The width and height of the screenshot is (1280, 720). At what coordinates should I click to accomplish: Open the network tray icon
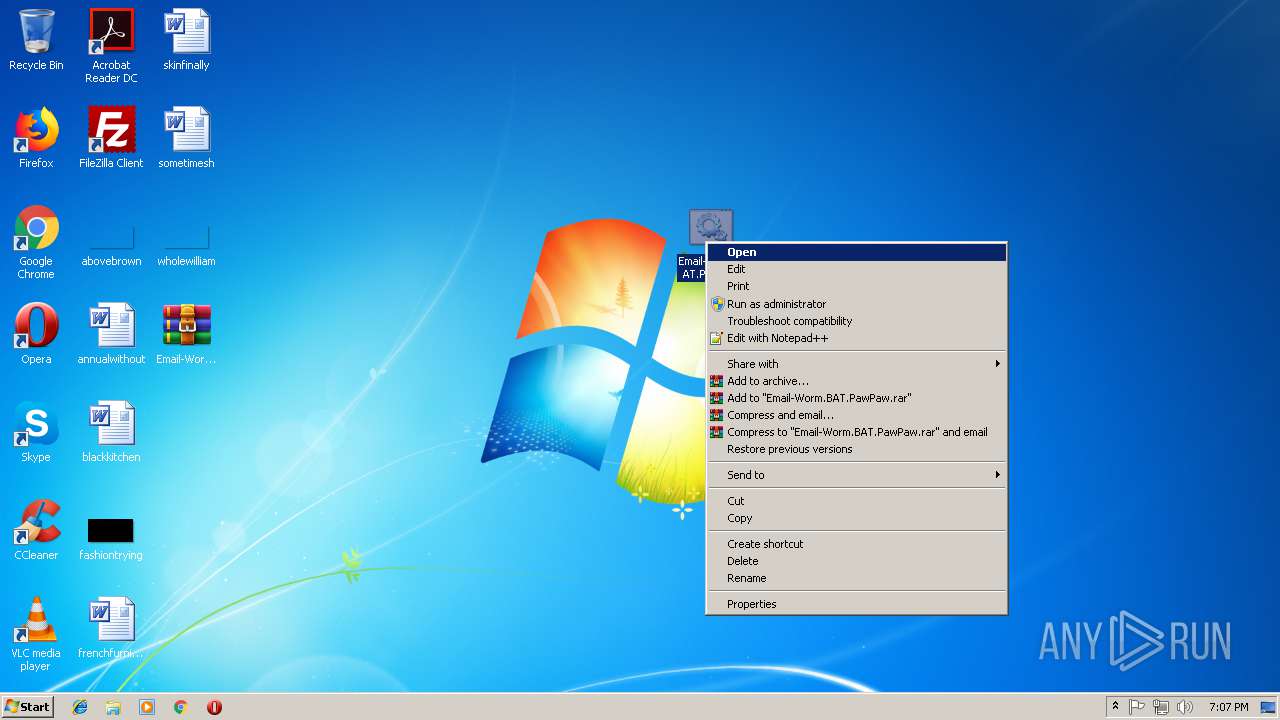(x=1161, y=707)
